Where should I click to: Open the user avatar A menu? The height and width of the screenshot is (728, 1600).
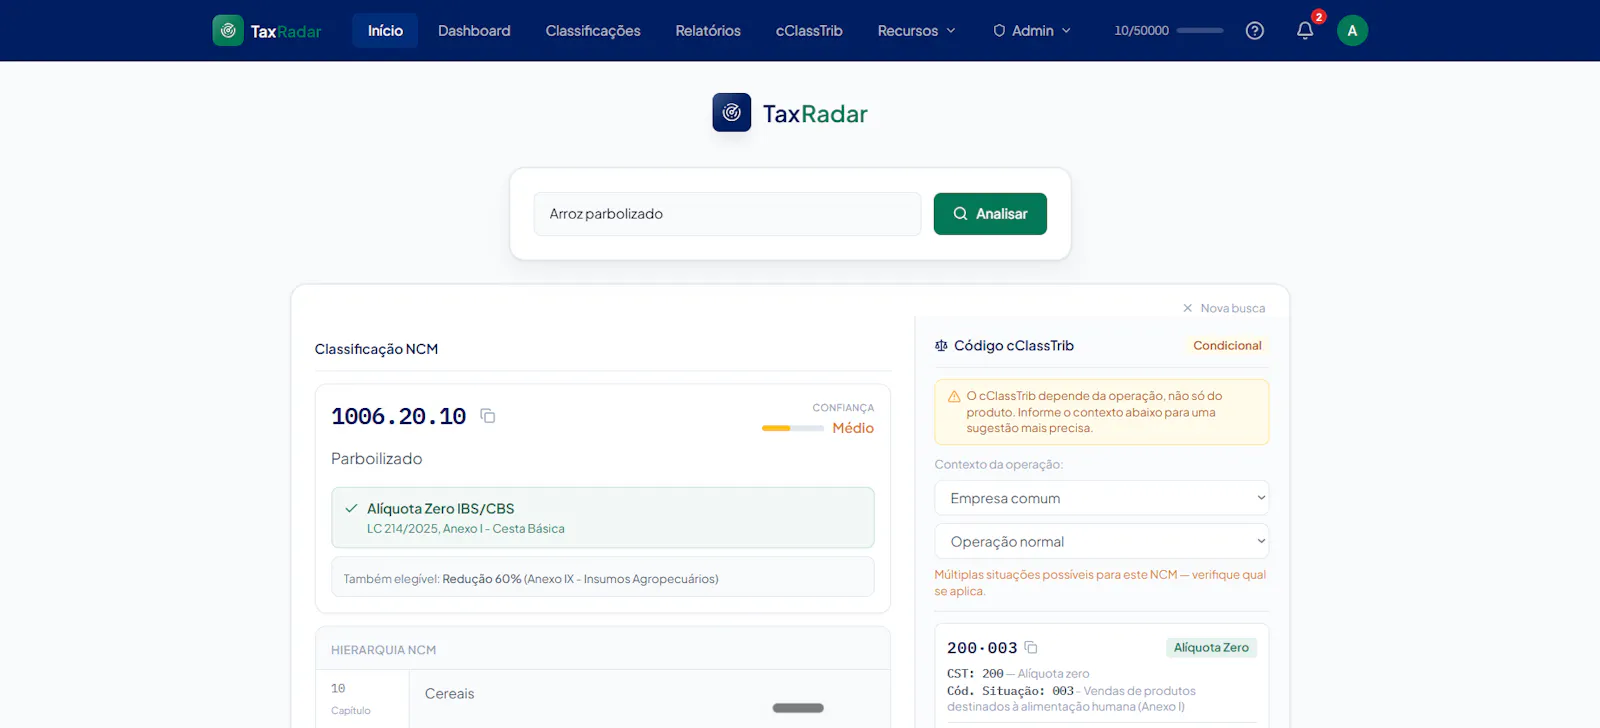point(1352,31)
